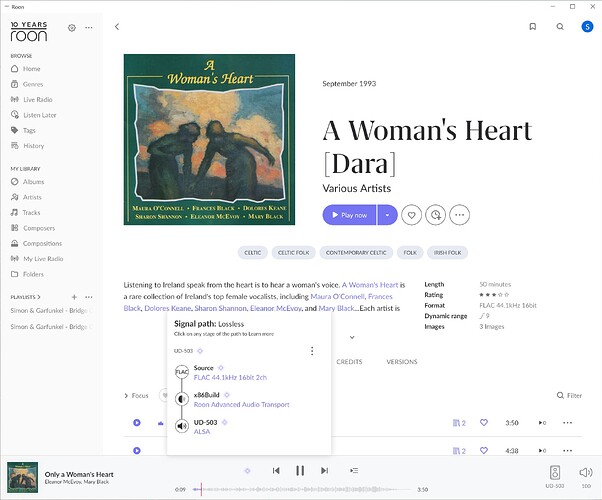Click the album star rating

coord(494,295)
